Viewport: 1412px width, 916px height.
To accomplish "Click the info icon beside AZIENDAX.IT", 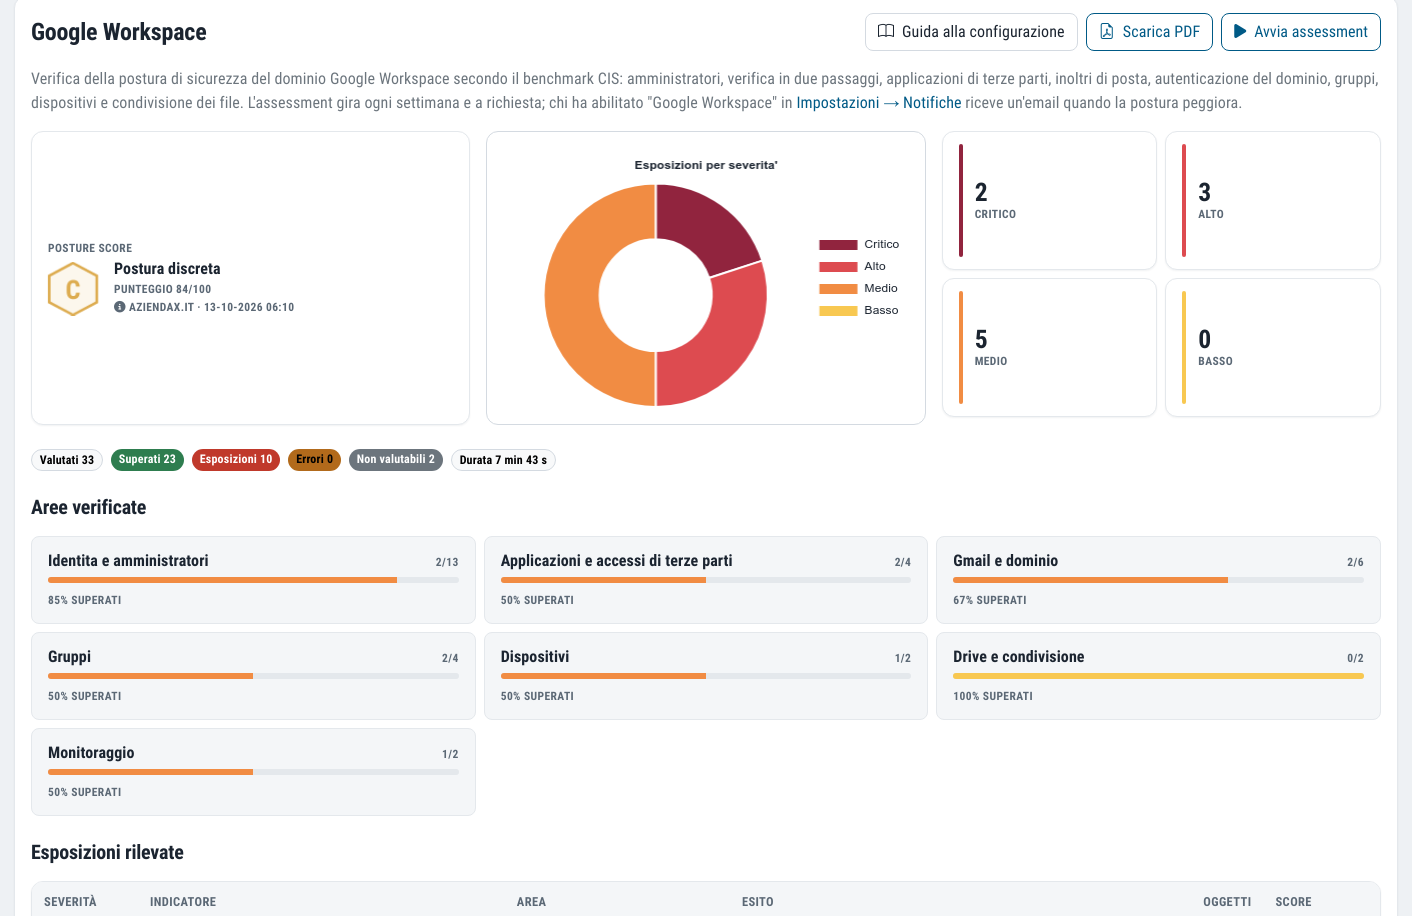I will [x=120, y=307].
